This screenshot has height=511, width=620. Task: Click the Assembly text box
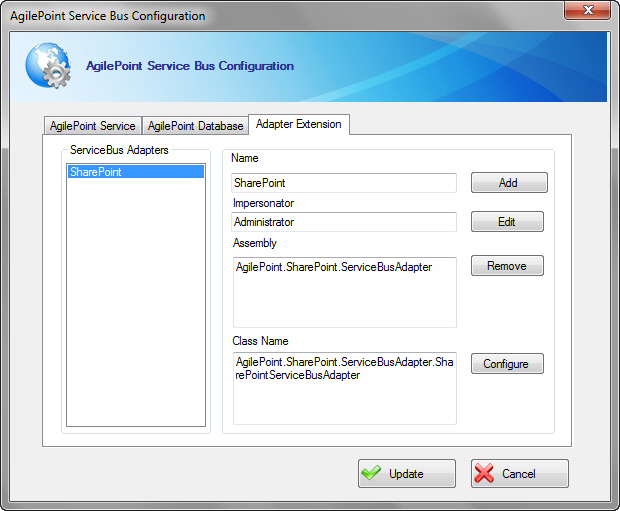click(344, 292)
